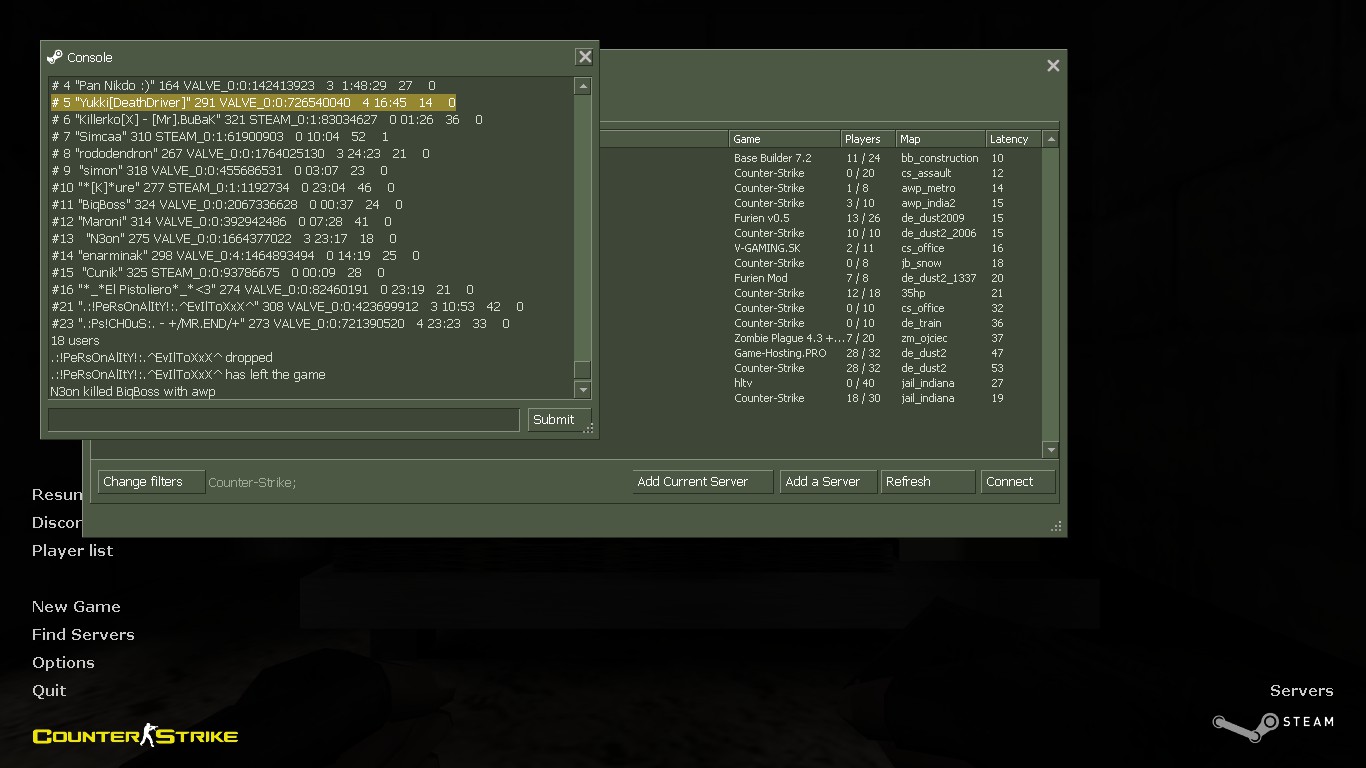Click Add Current Server button

tap(703, 482)
